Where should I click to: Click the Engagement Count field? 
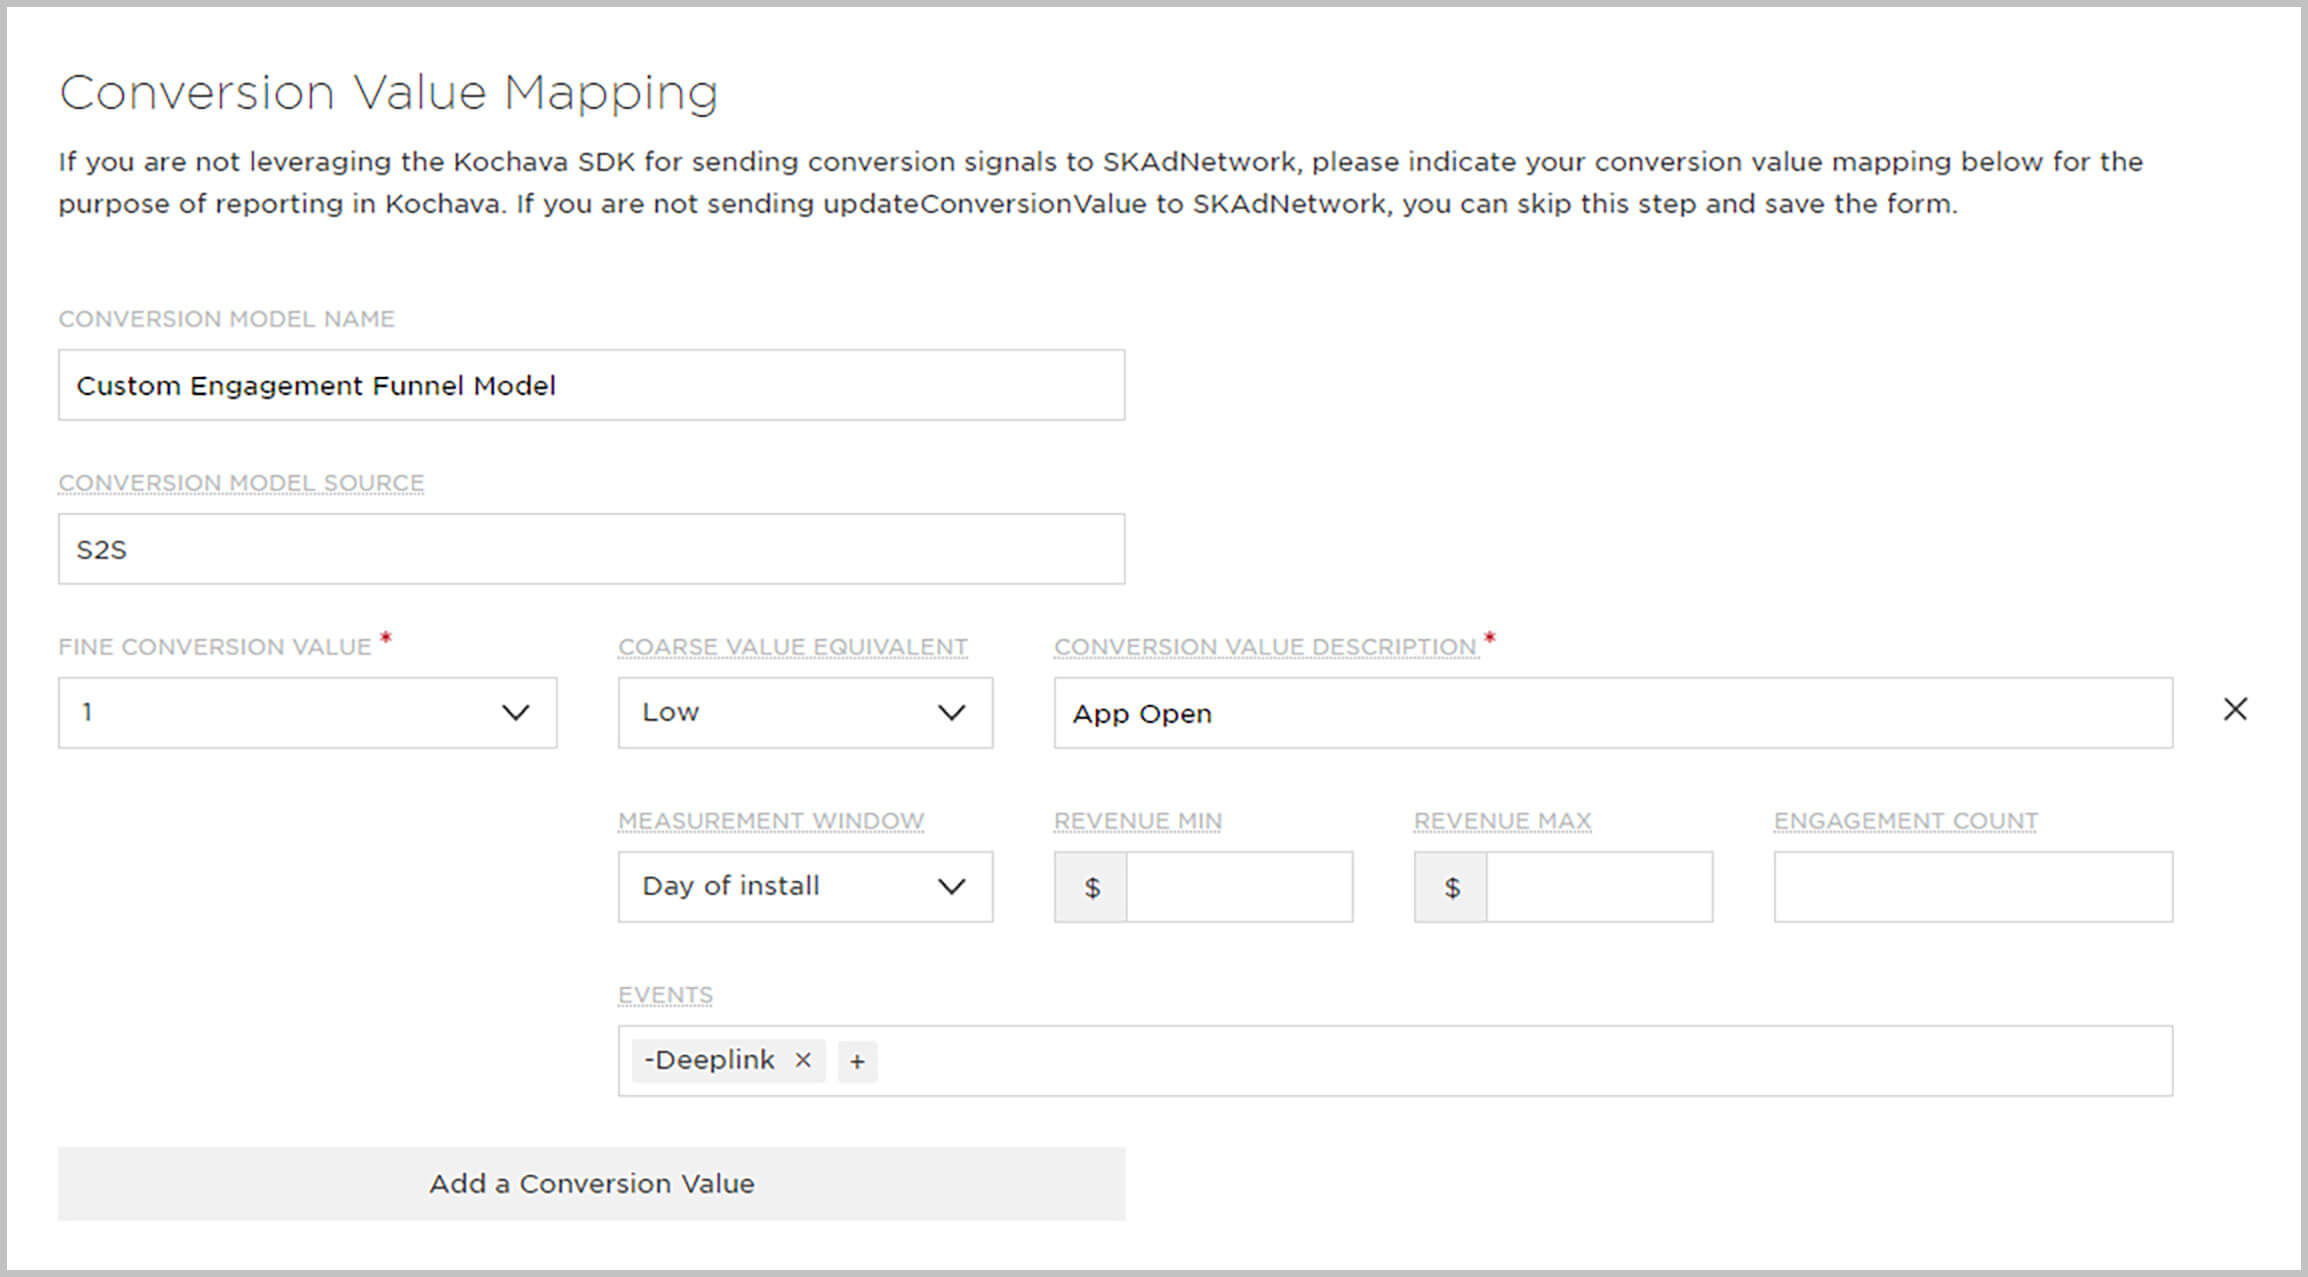coord(1973,887)
